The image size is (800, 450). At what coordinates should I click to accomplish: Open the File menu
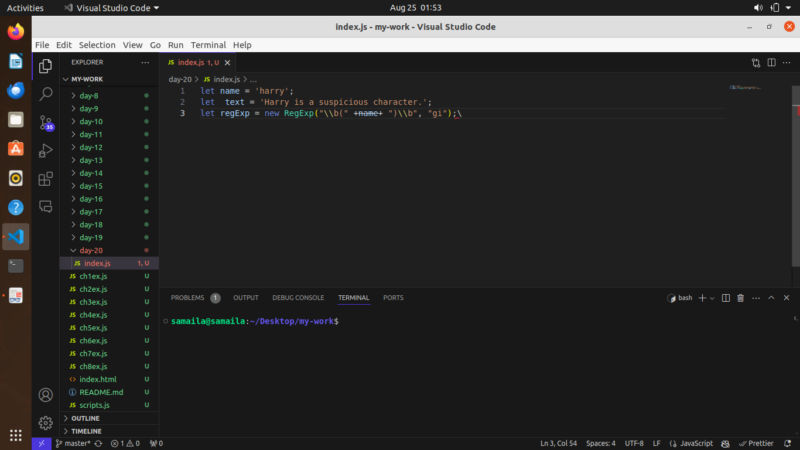[x=42, y=45]
